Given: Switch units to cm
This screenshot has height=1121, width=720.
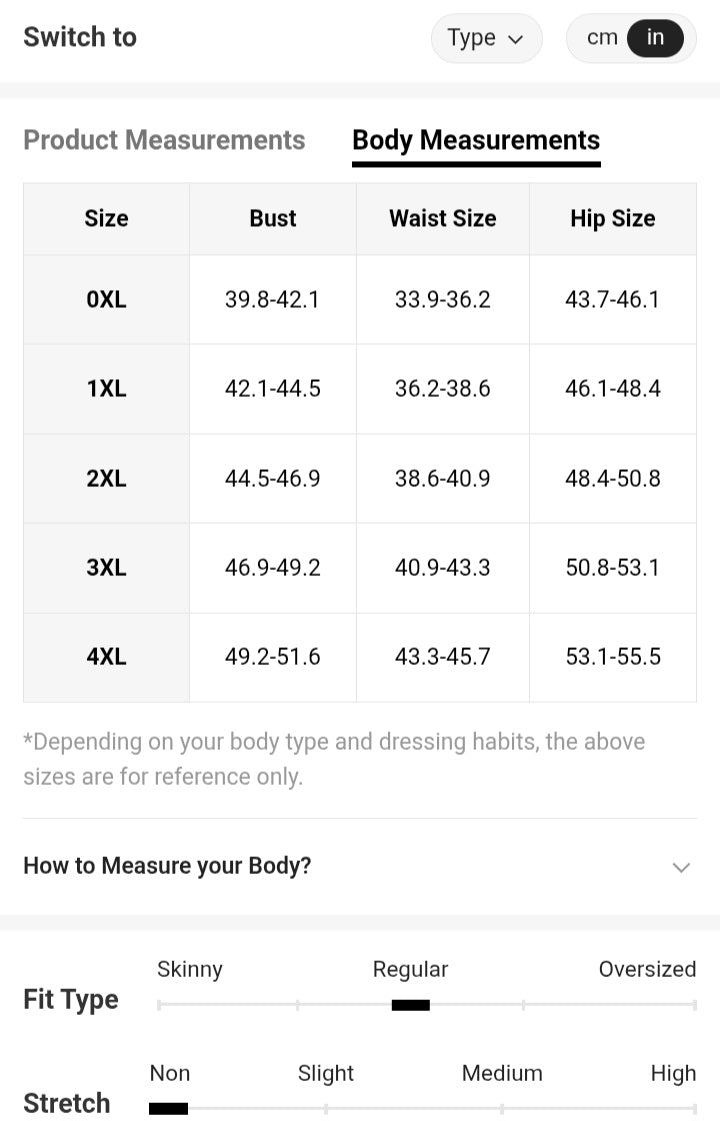Looking at the screenshot, I should (602, 38).
